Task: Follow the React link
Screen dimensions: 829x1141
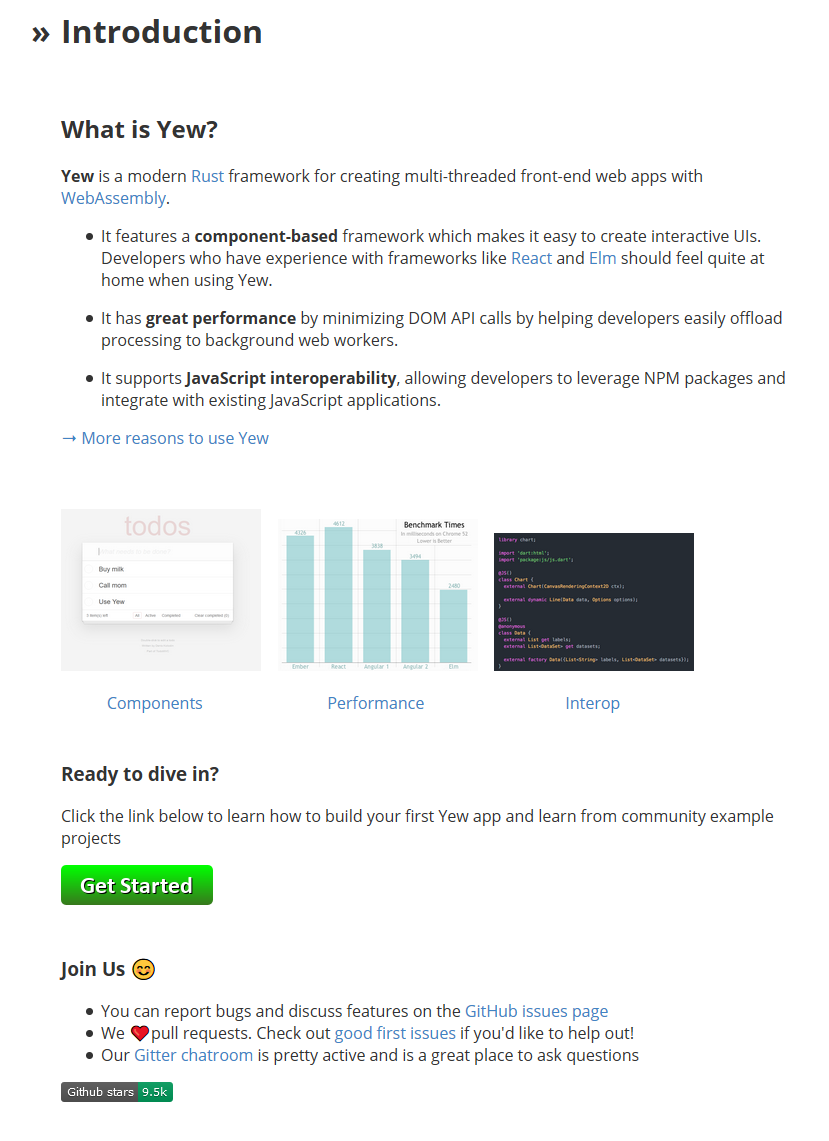Action: (x=531, y=258)
